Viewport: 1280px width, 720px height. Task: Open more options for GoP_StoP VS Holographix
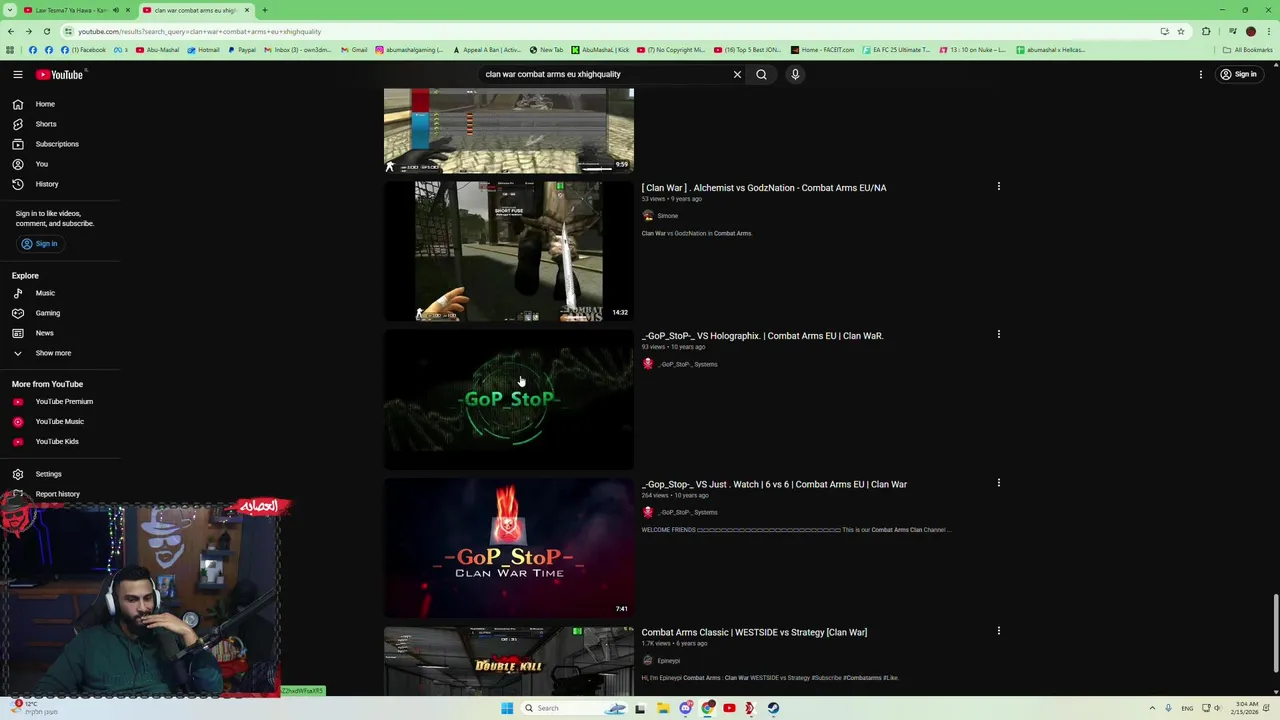click(x=998, y=335)
